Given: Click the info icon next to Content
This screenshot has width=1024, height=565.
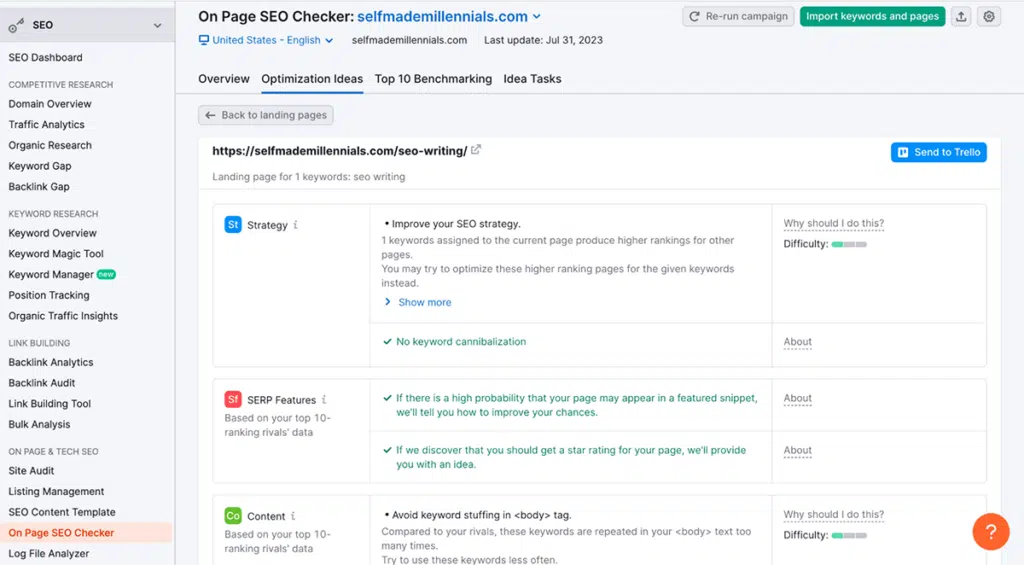Looking at the screenshot, I should pyautogui.click(x=293, y=515).
